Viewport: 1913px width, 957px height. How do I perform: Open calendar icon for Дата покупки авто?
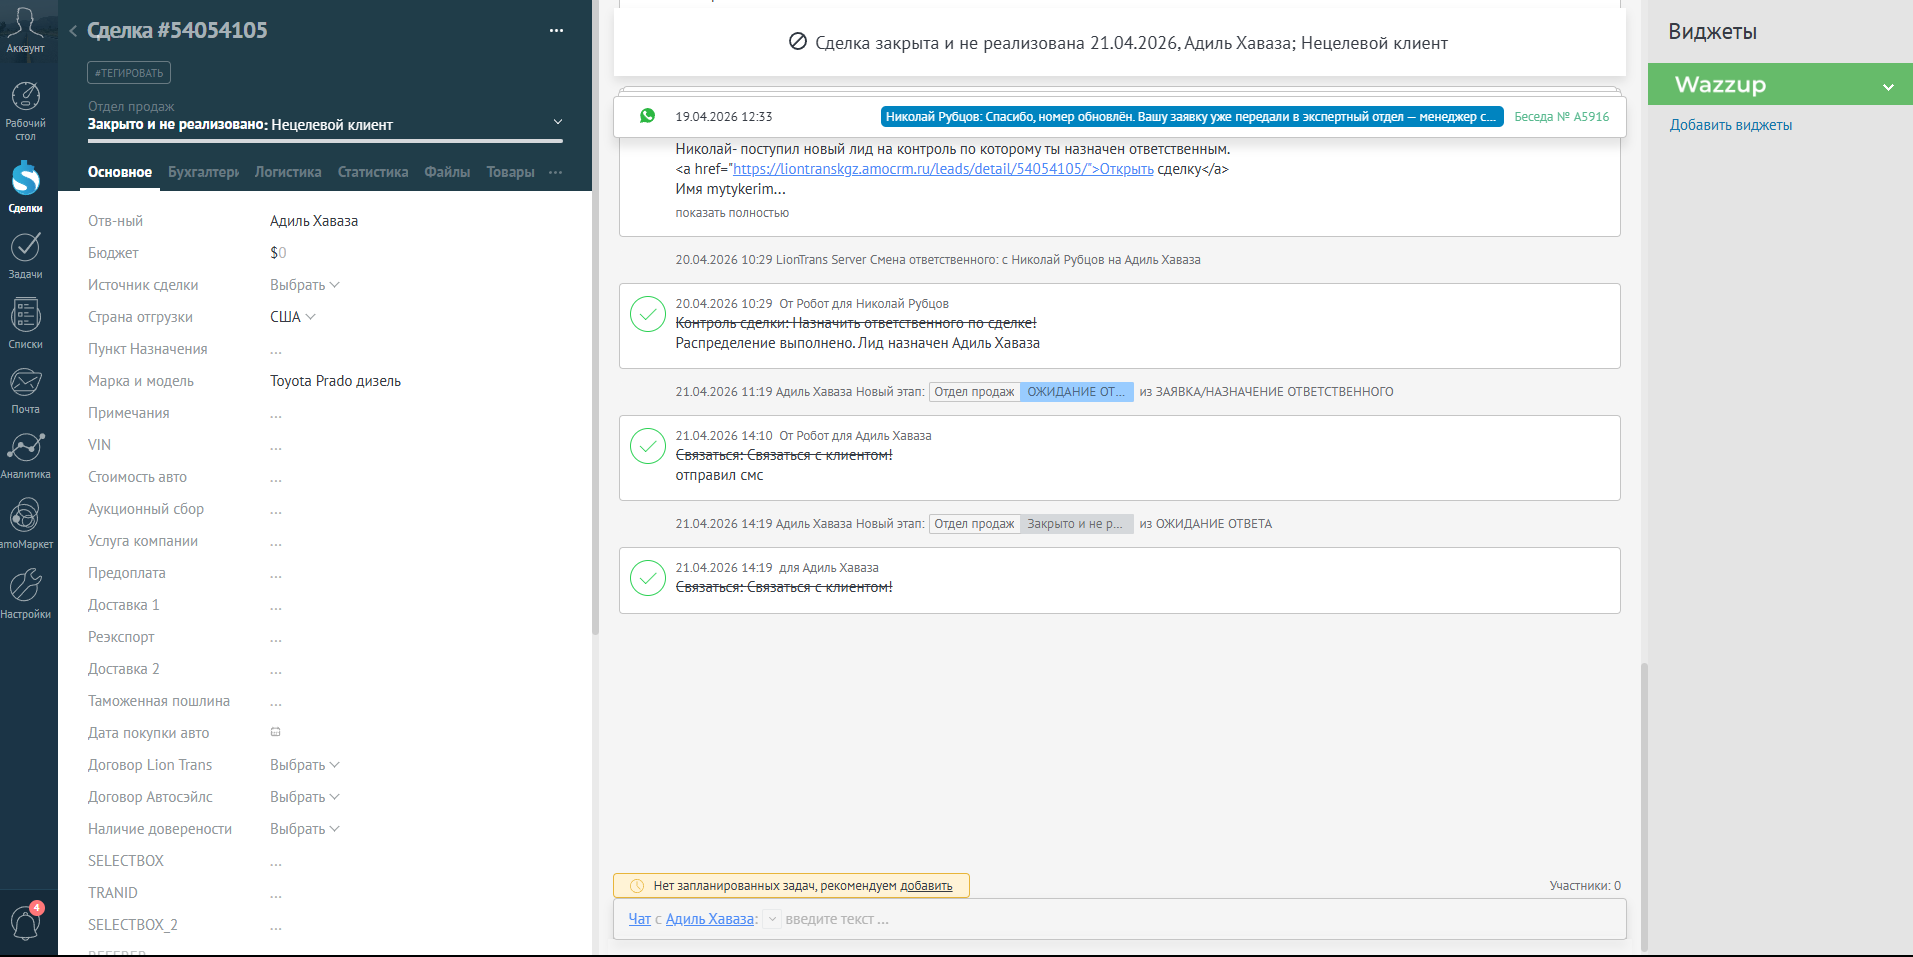coord(276,732)
